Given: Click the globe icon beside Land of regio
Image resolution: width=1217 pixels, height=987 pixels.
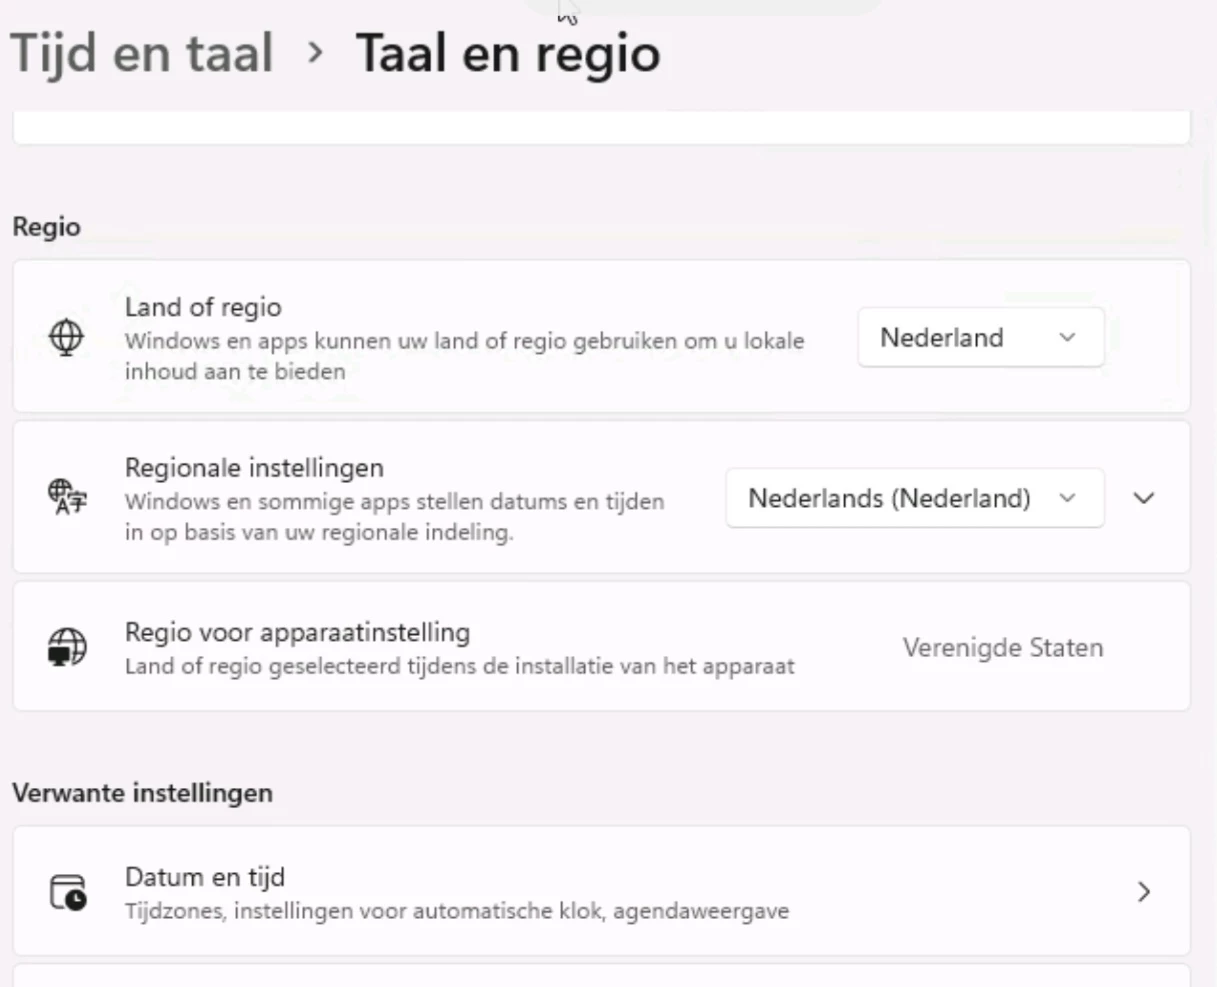Looking at the screenshot, I should [x=66, y=338].
